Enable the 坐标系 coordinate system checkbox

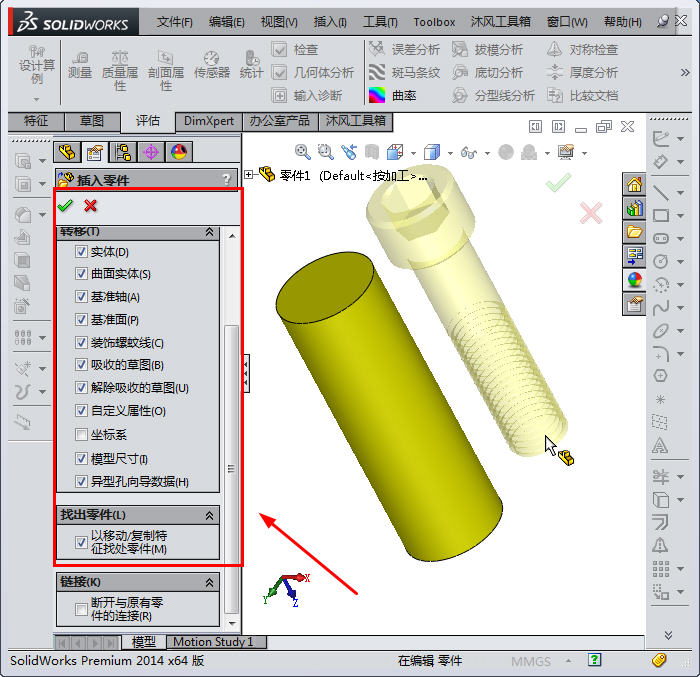82,435
